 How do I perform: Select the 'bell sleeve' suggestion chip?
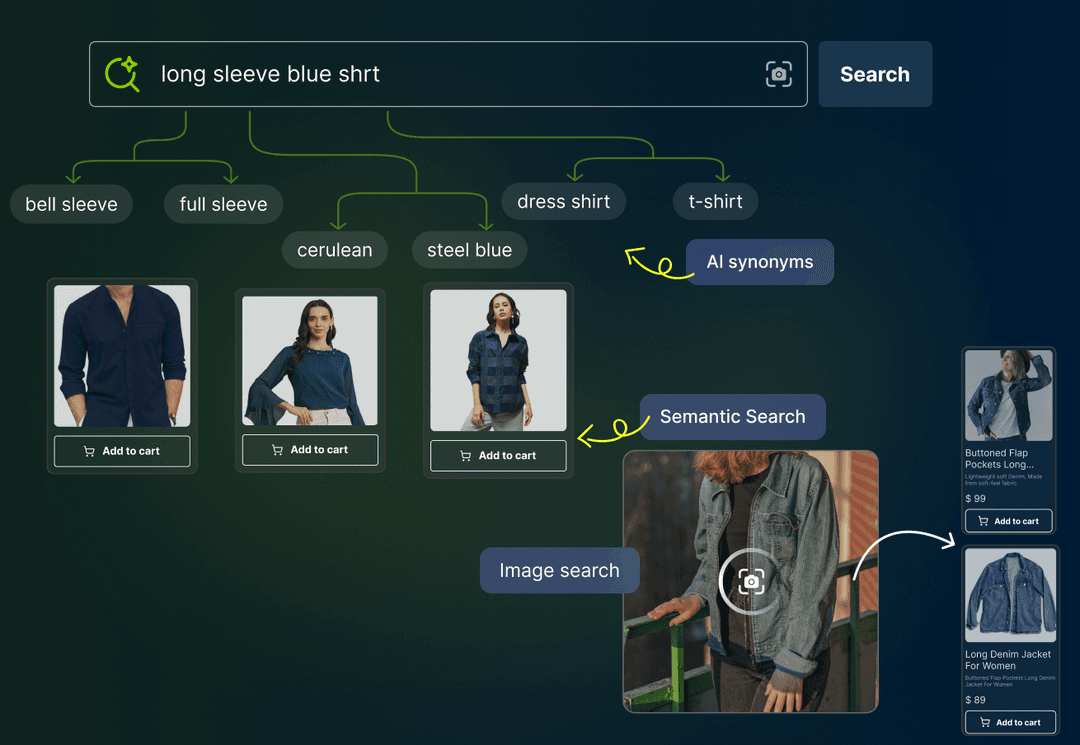pos(71,204)
